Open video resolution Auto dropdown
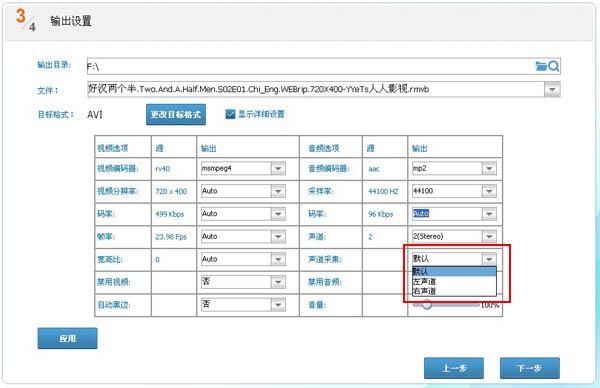This screenshot has width=600, height=388. click(x=278, y=191)
